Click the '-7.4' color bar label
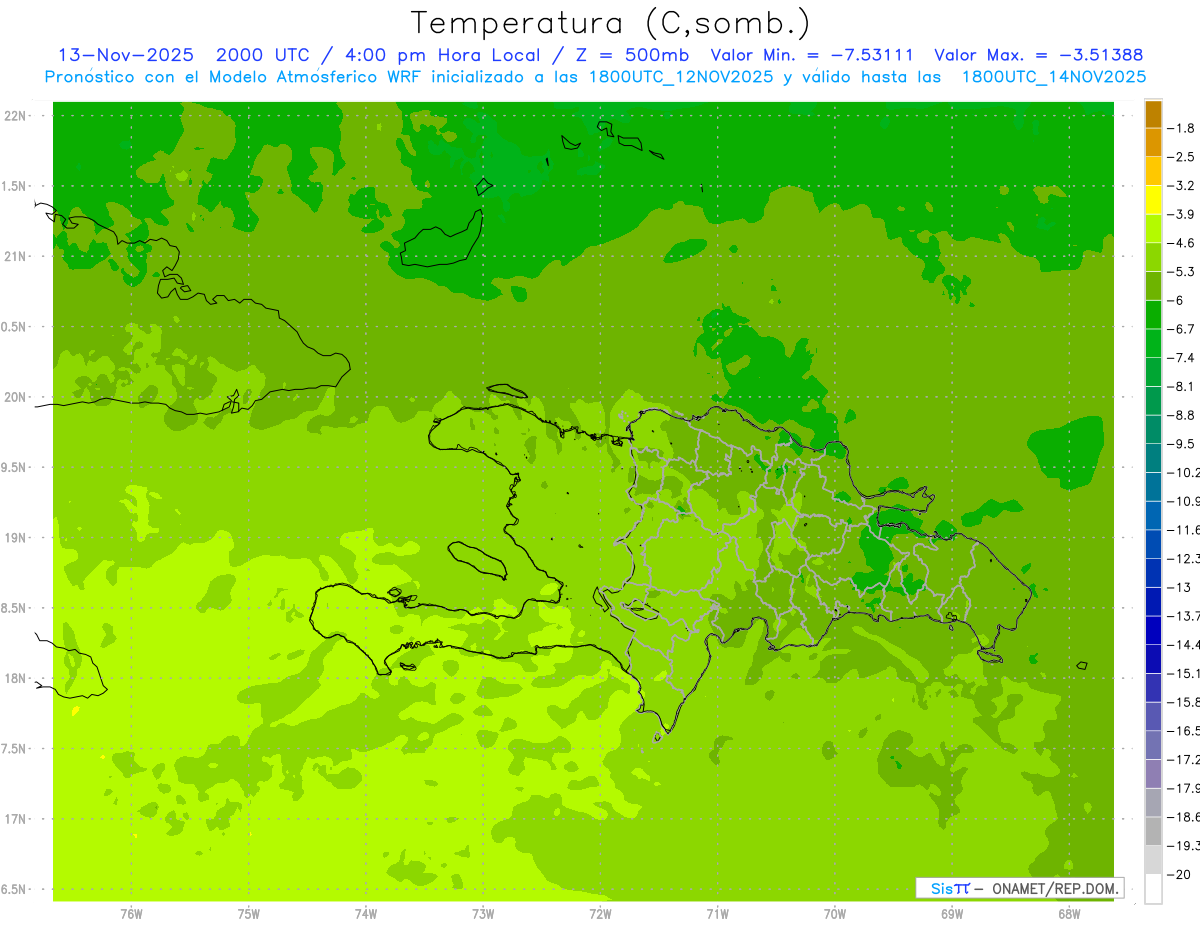 (x=1182, y=357)
